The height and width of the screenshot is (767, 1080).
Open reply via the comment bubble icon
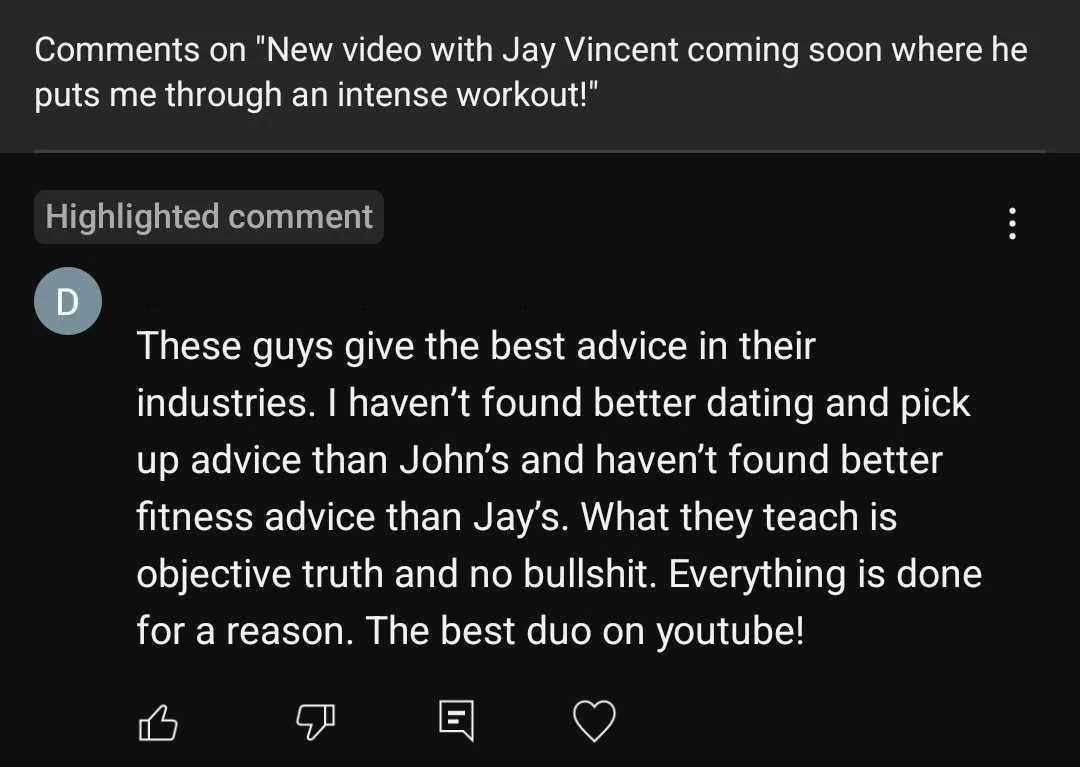(x=457, y=721)
